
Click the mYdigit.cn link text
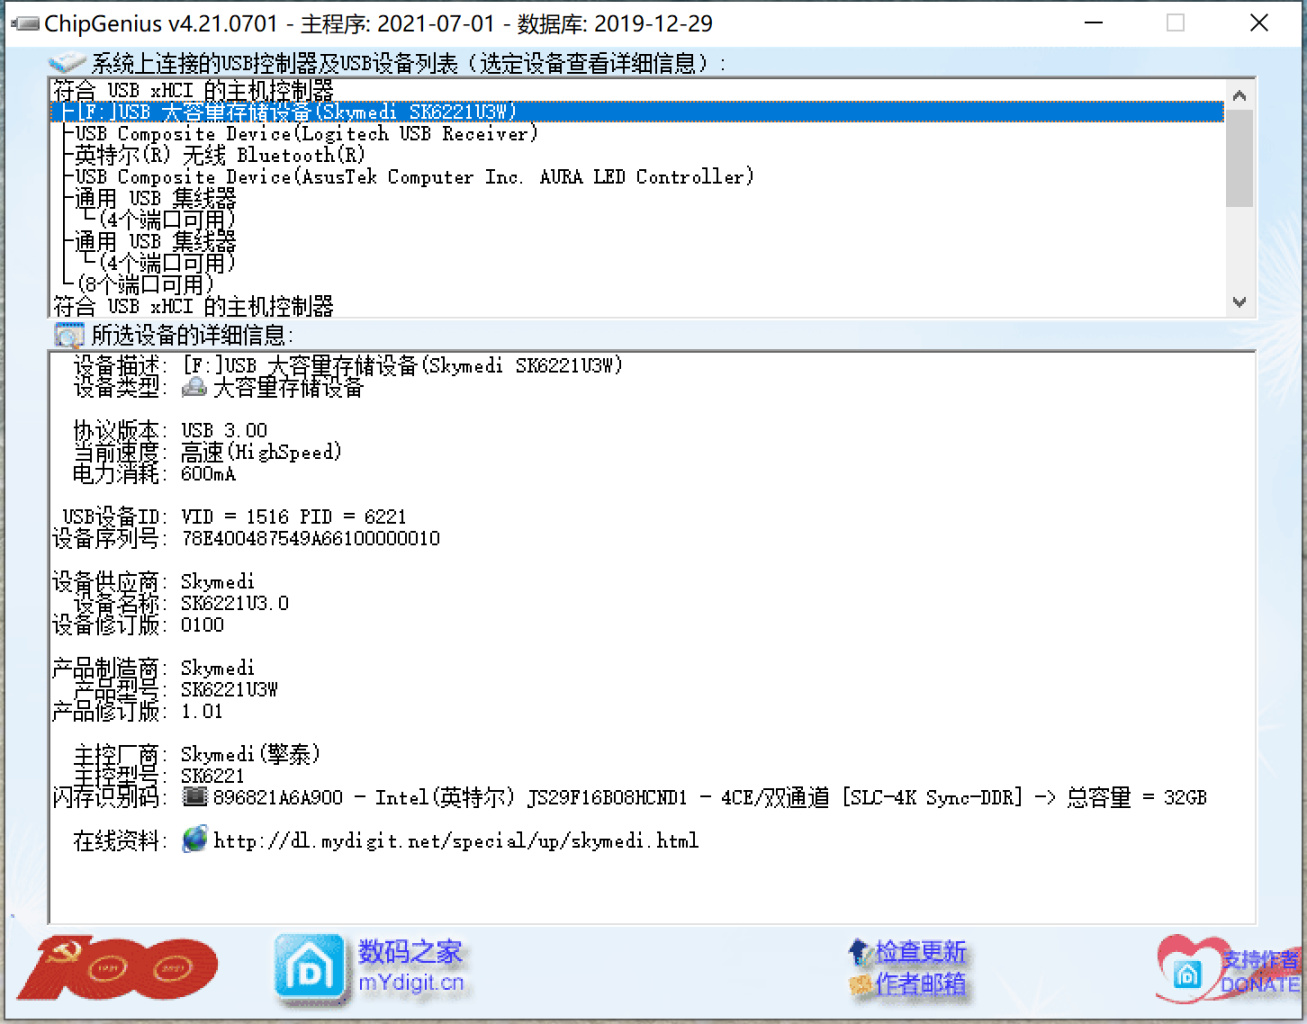411,983
